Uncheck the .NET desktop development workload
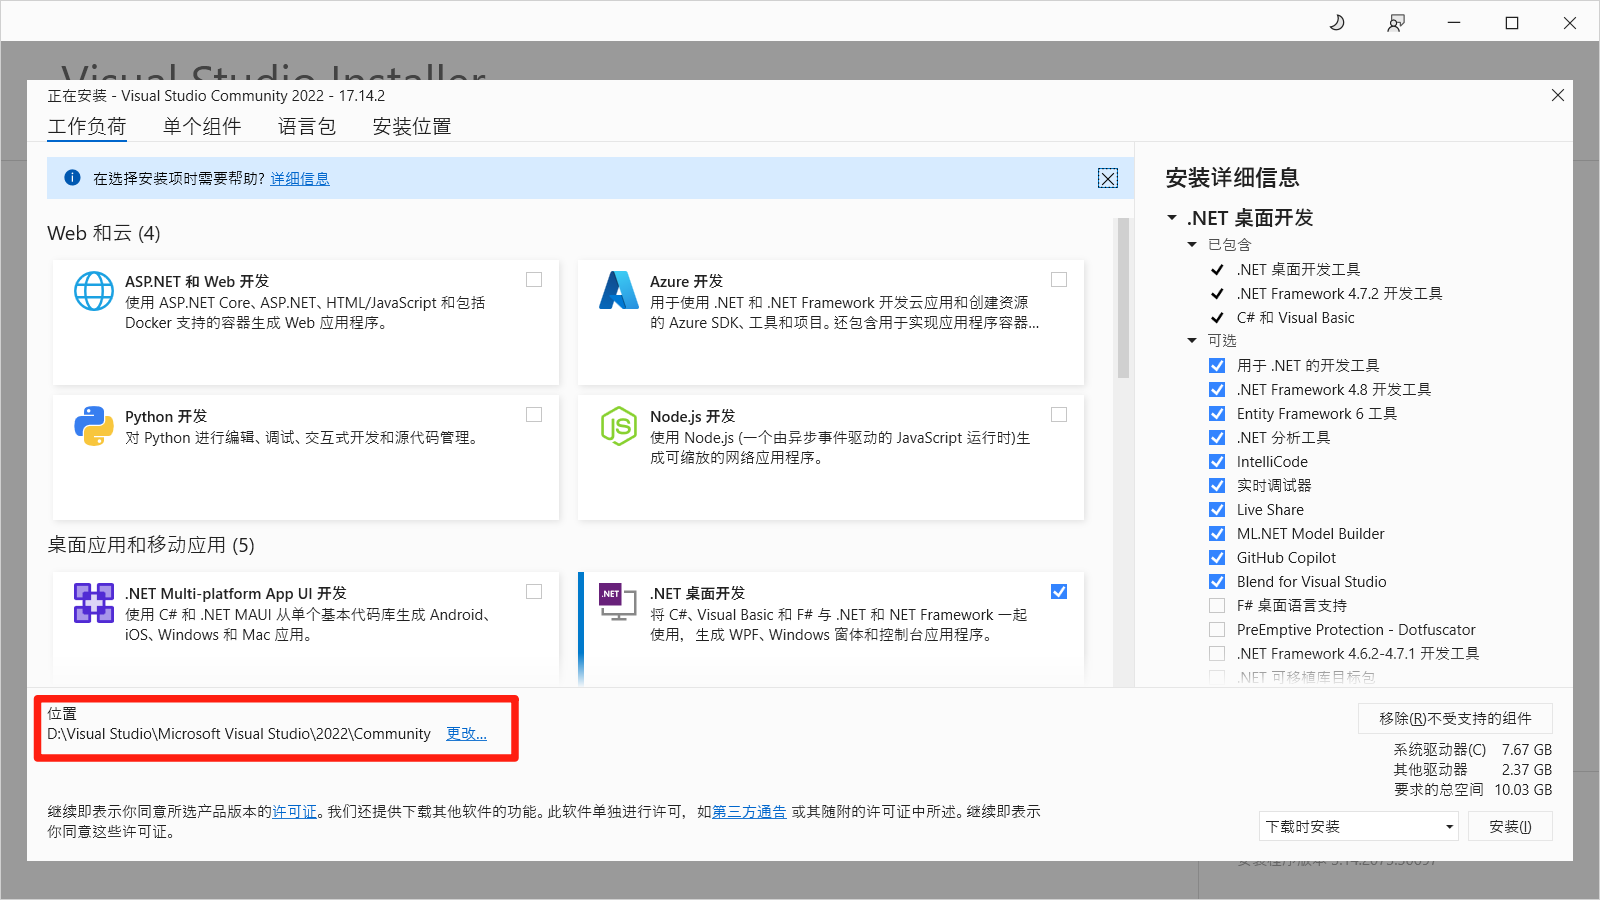1600x900 pixels. (1059, 592)
